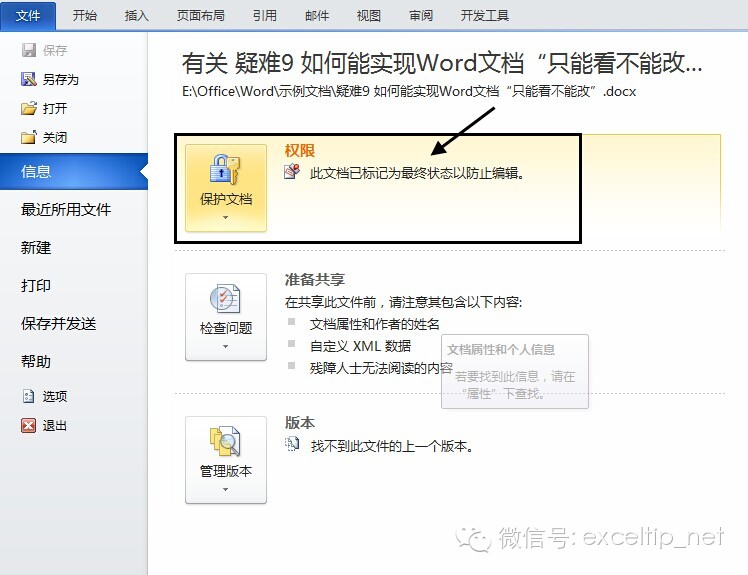Select 信息 in the backstage menu
748x575 pixels.
click(x=74, y=171)
